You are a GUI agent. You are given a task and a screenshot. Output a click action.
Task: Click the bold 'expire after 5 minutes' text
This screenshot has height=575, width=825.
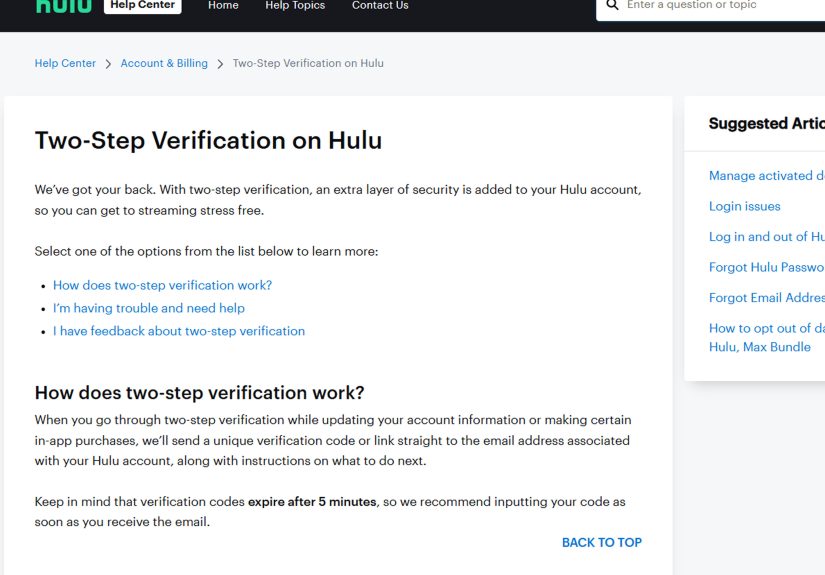tap(312, 502)
